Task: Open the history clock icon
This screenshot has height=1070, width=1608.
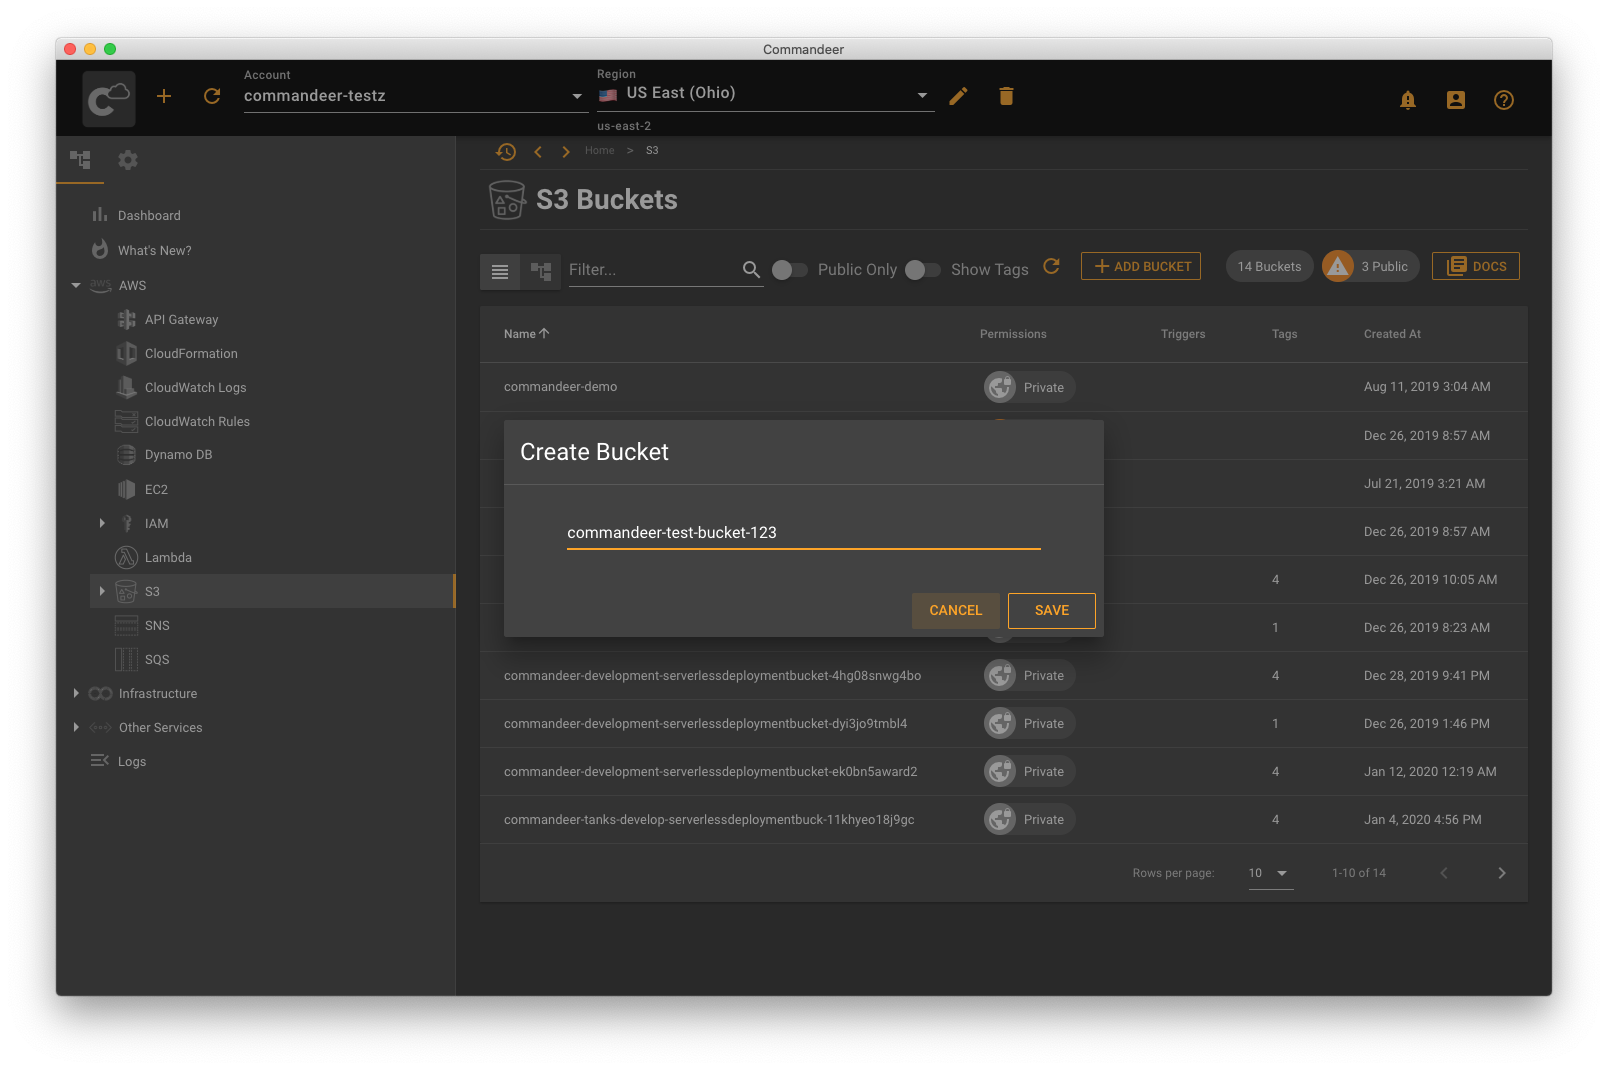Action: (506, 151)
